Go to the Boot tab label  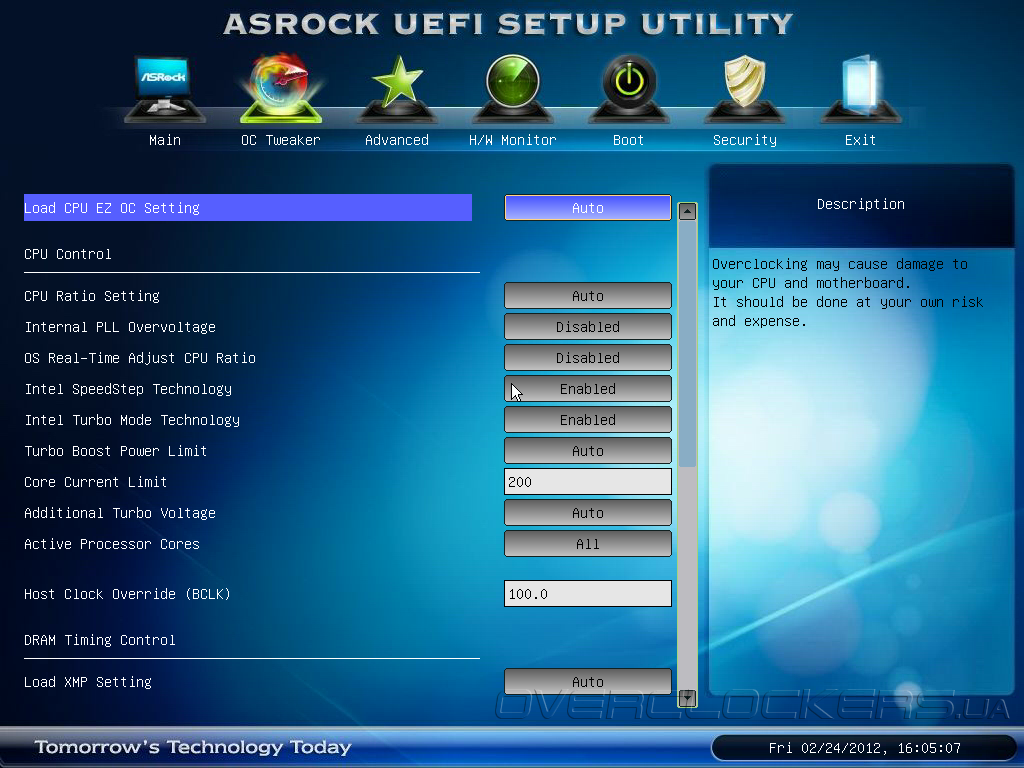[628, 140]
